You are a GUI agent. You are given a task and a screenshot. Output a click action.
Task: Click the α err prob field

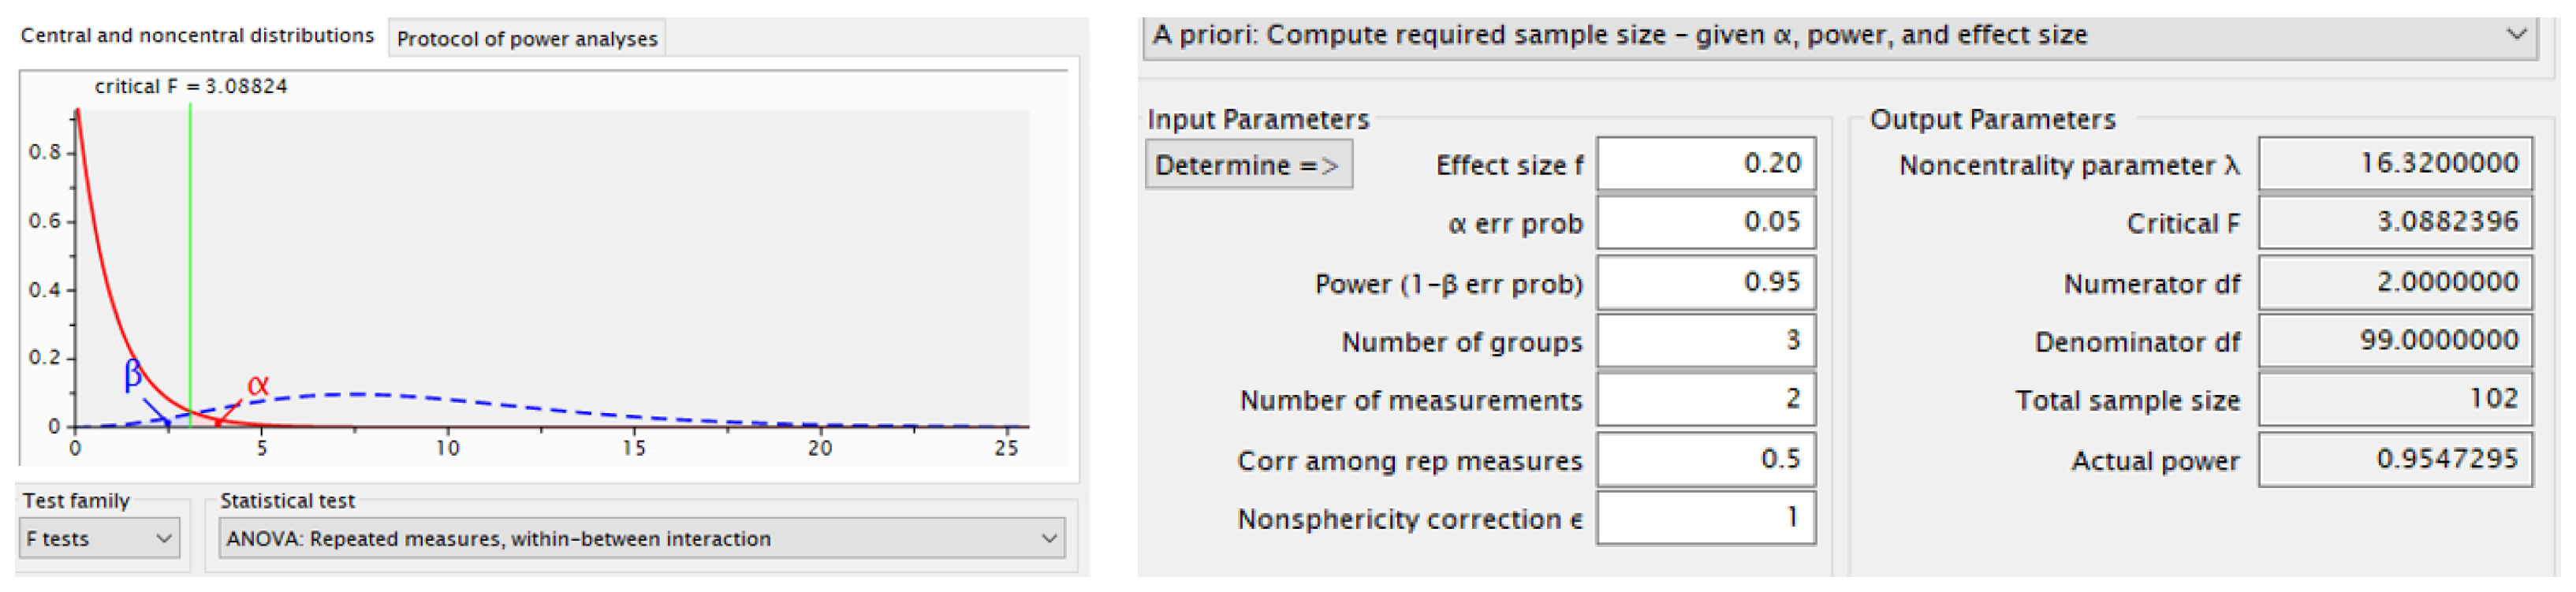tap(1705, 222)
